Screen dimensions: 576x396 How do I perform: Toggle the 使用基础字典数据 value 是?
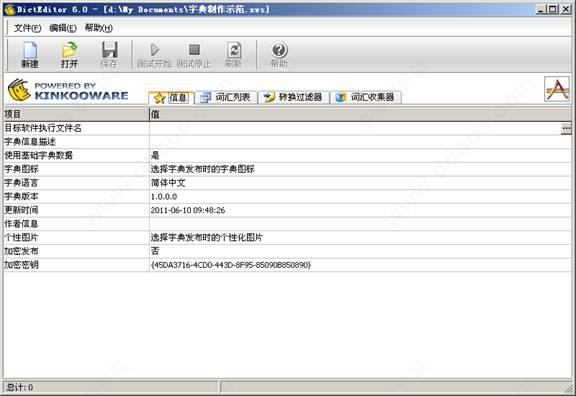tap(155, 155)
